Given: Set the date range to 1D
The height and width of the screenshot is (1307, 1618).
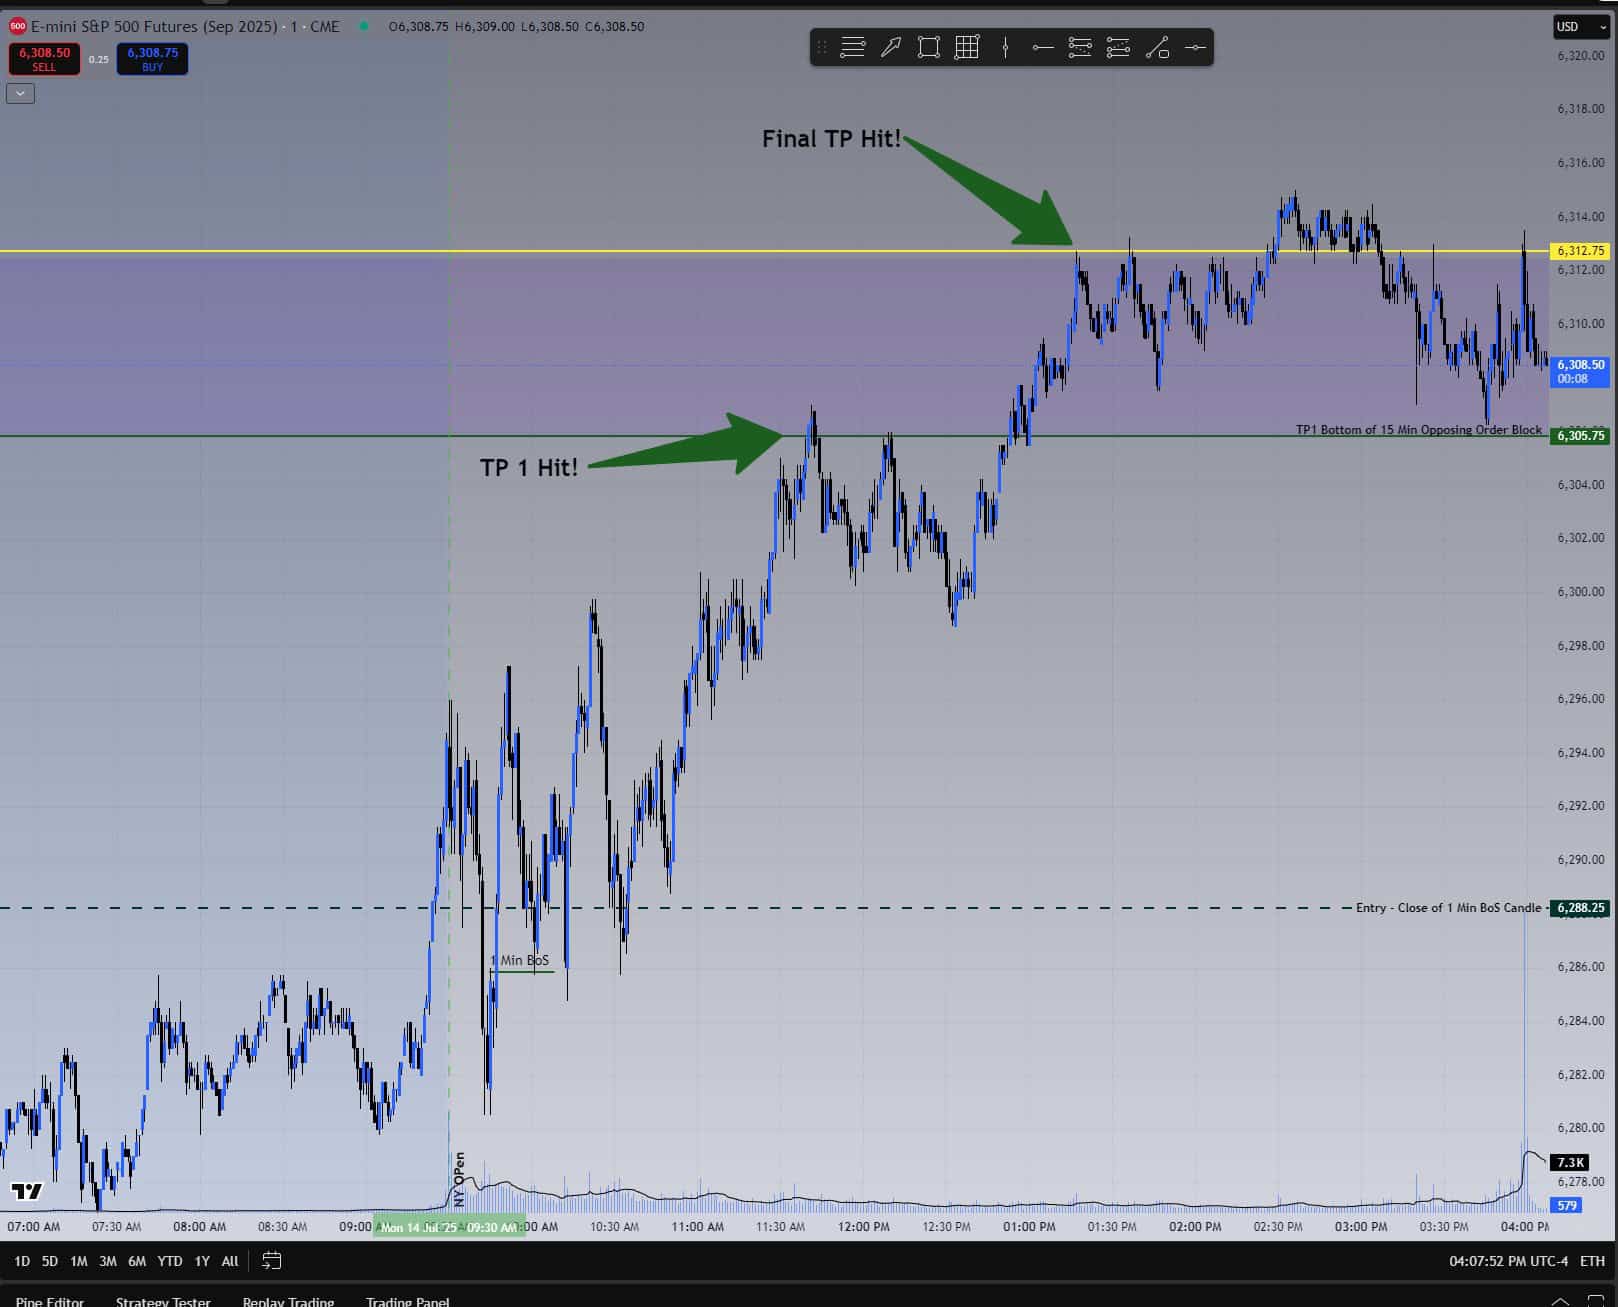Looking at the screenshot, I should [x=22, y=1261].
